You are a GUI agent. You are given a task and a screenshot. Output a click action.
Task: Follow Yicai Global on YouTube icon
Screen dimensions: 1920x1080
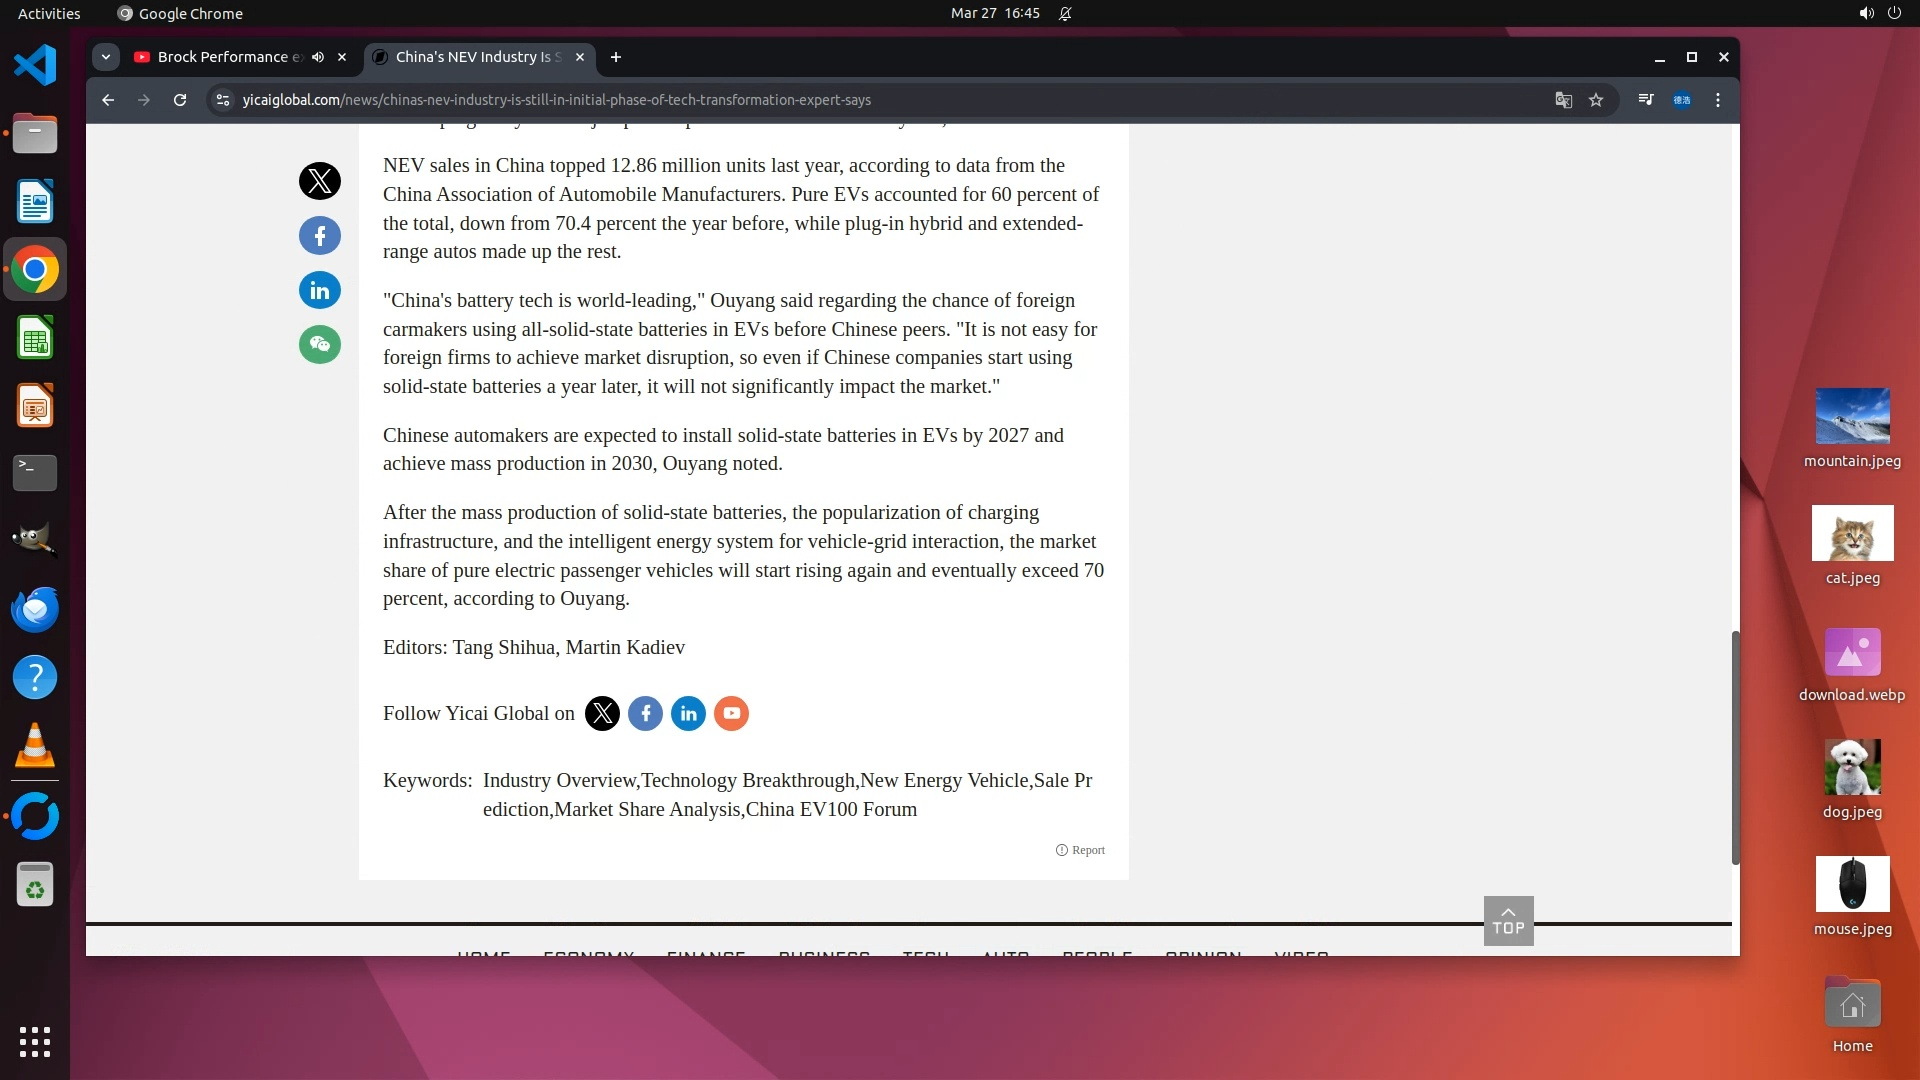731,714
